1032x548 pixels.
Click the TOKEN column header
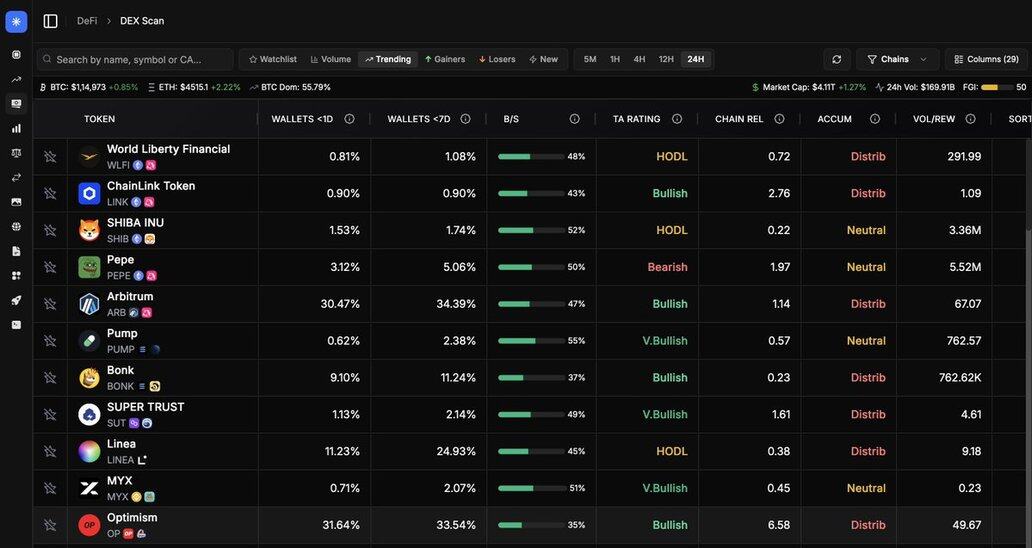(x=99, y=119)
